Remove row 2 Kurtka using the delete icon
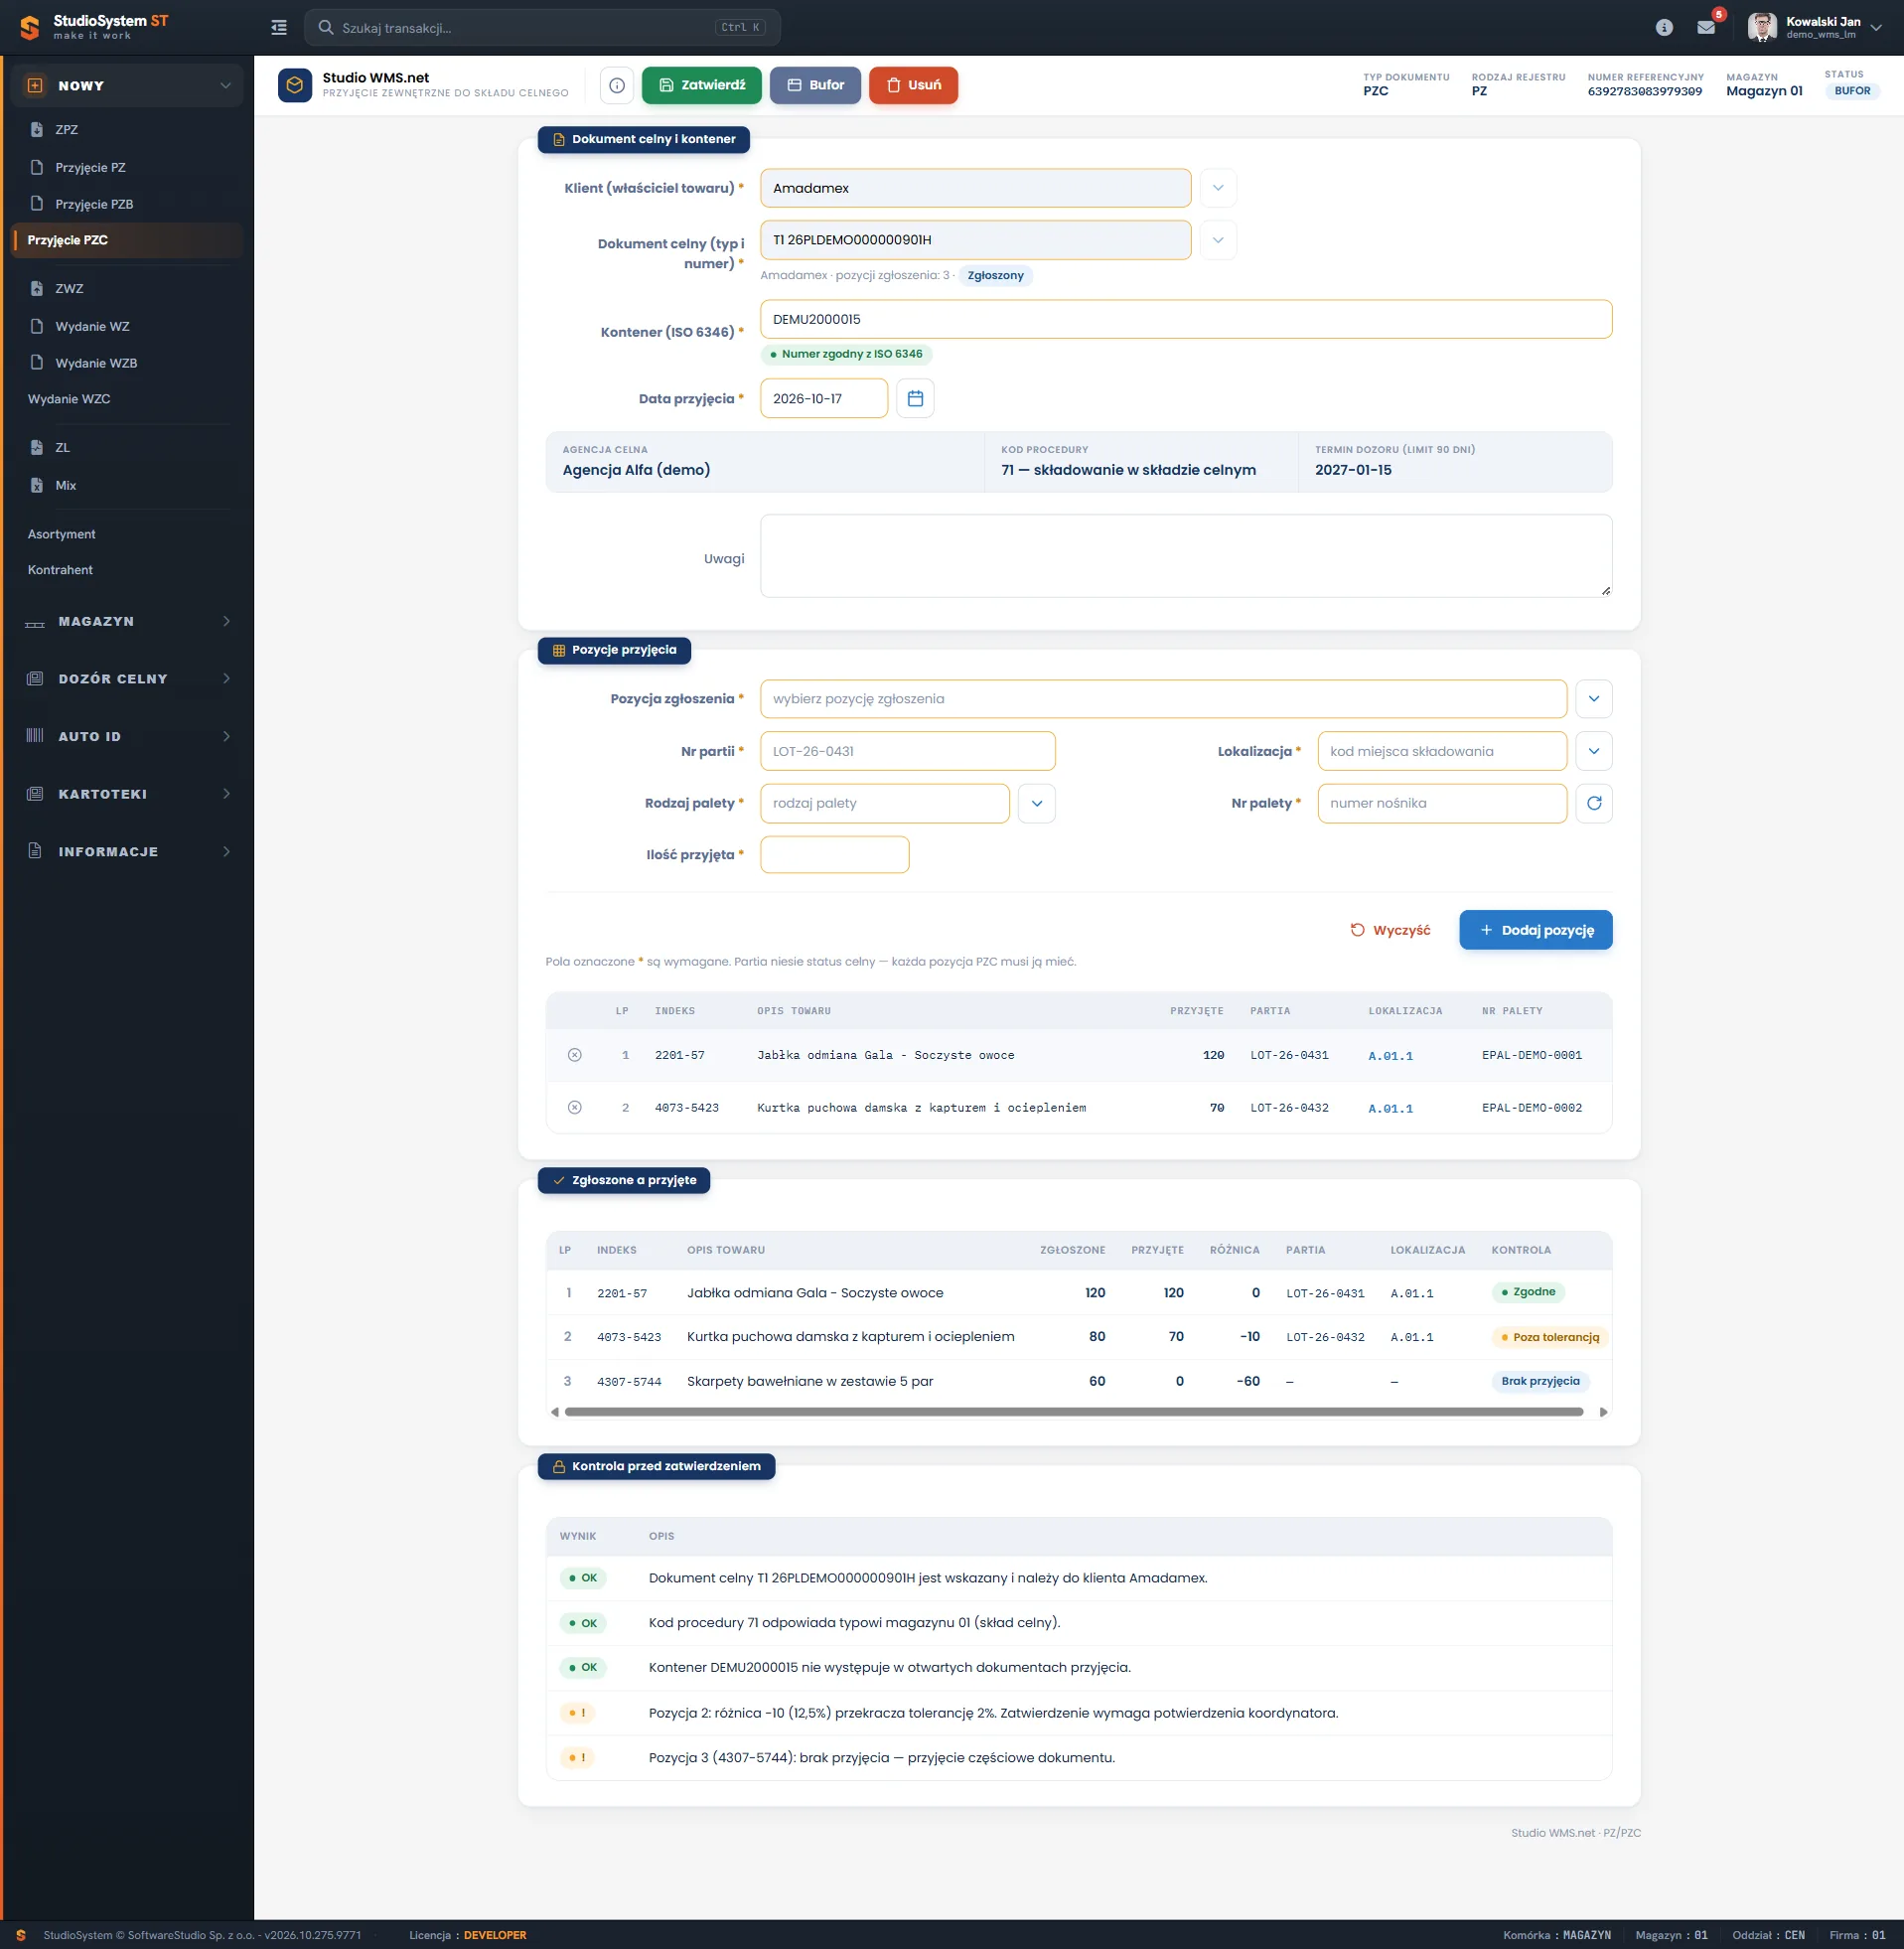The image size is (1904, 1949). point(575,1107)
